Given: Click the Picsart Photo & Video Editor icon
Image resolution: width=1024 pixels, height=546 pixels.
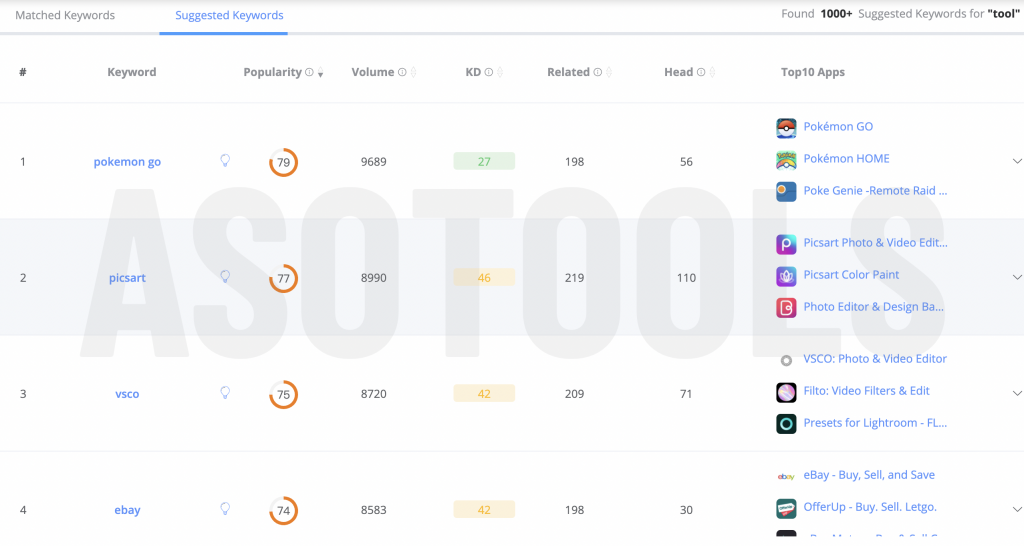Looking at the screenshot, I should 786,244.
